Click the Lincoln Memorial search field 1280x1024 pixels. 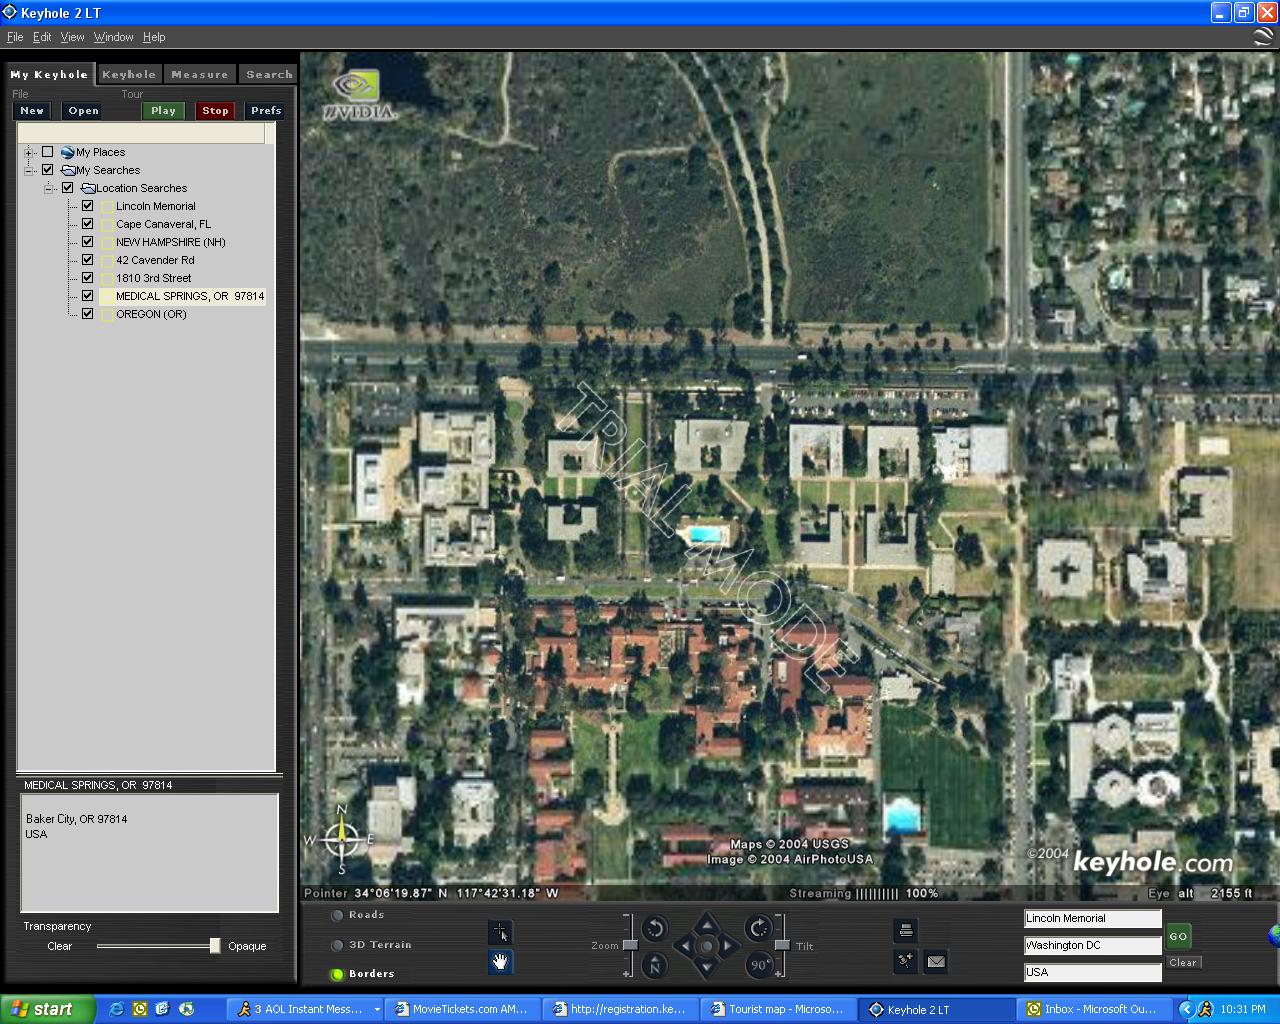pos(1092,918)
